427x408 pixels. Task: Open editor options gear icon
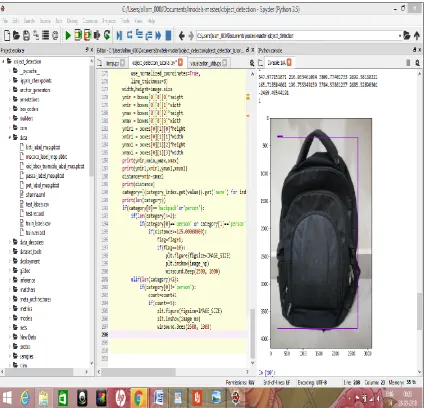[x=252, y=63]
